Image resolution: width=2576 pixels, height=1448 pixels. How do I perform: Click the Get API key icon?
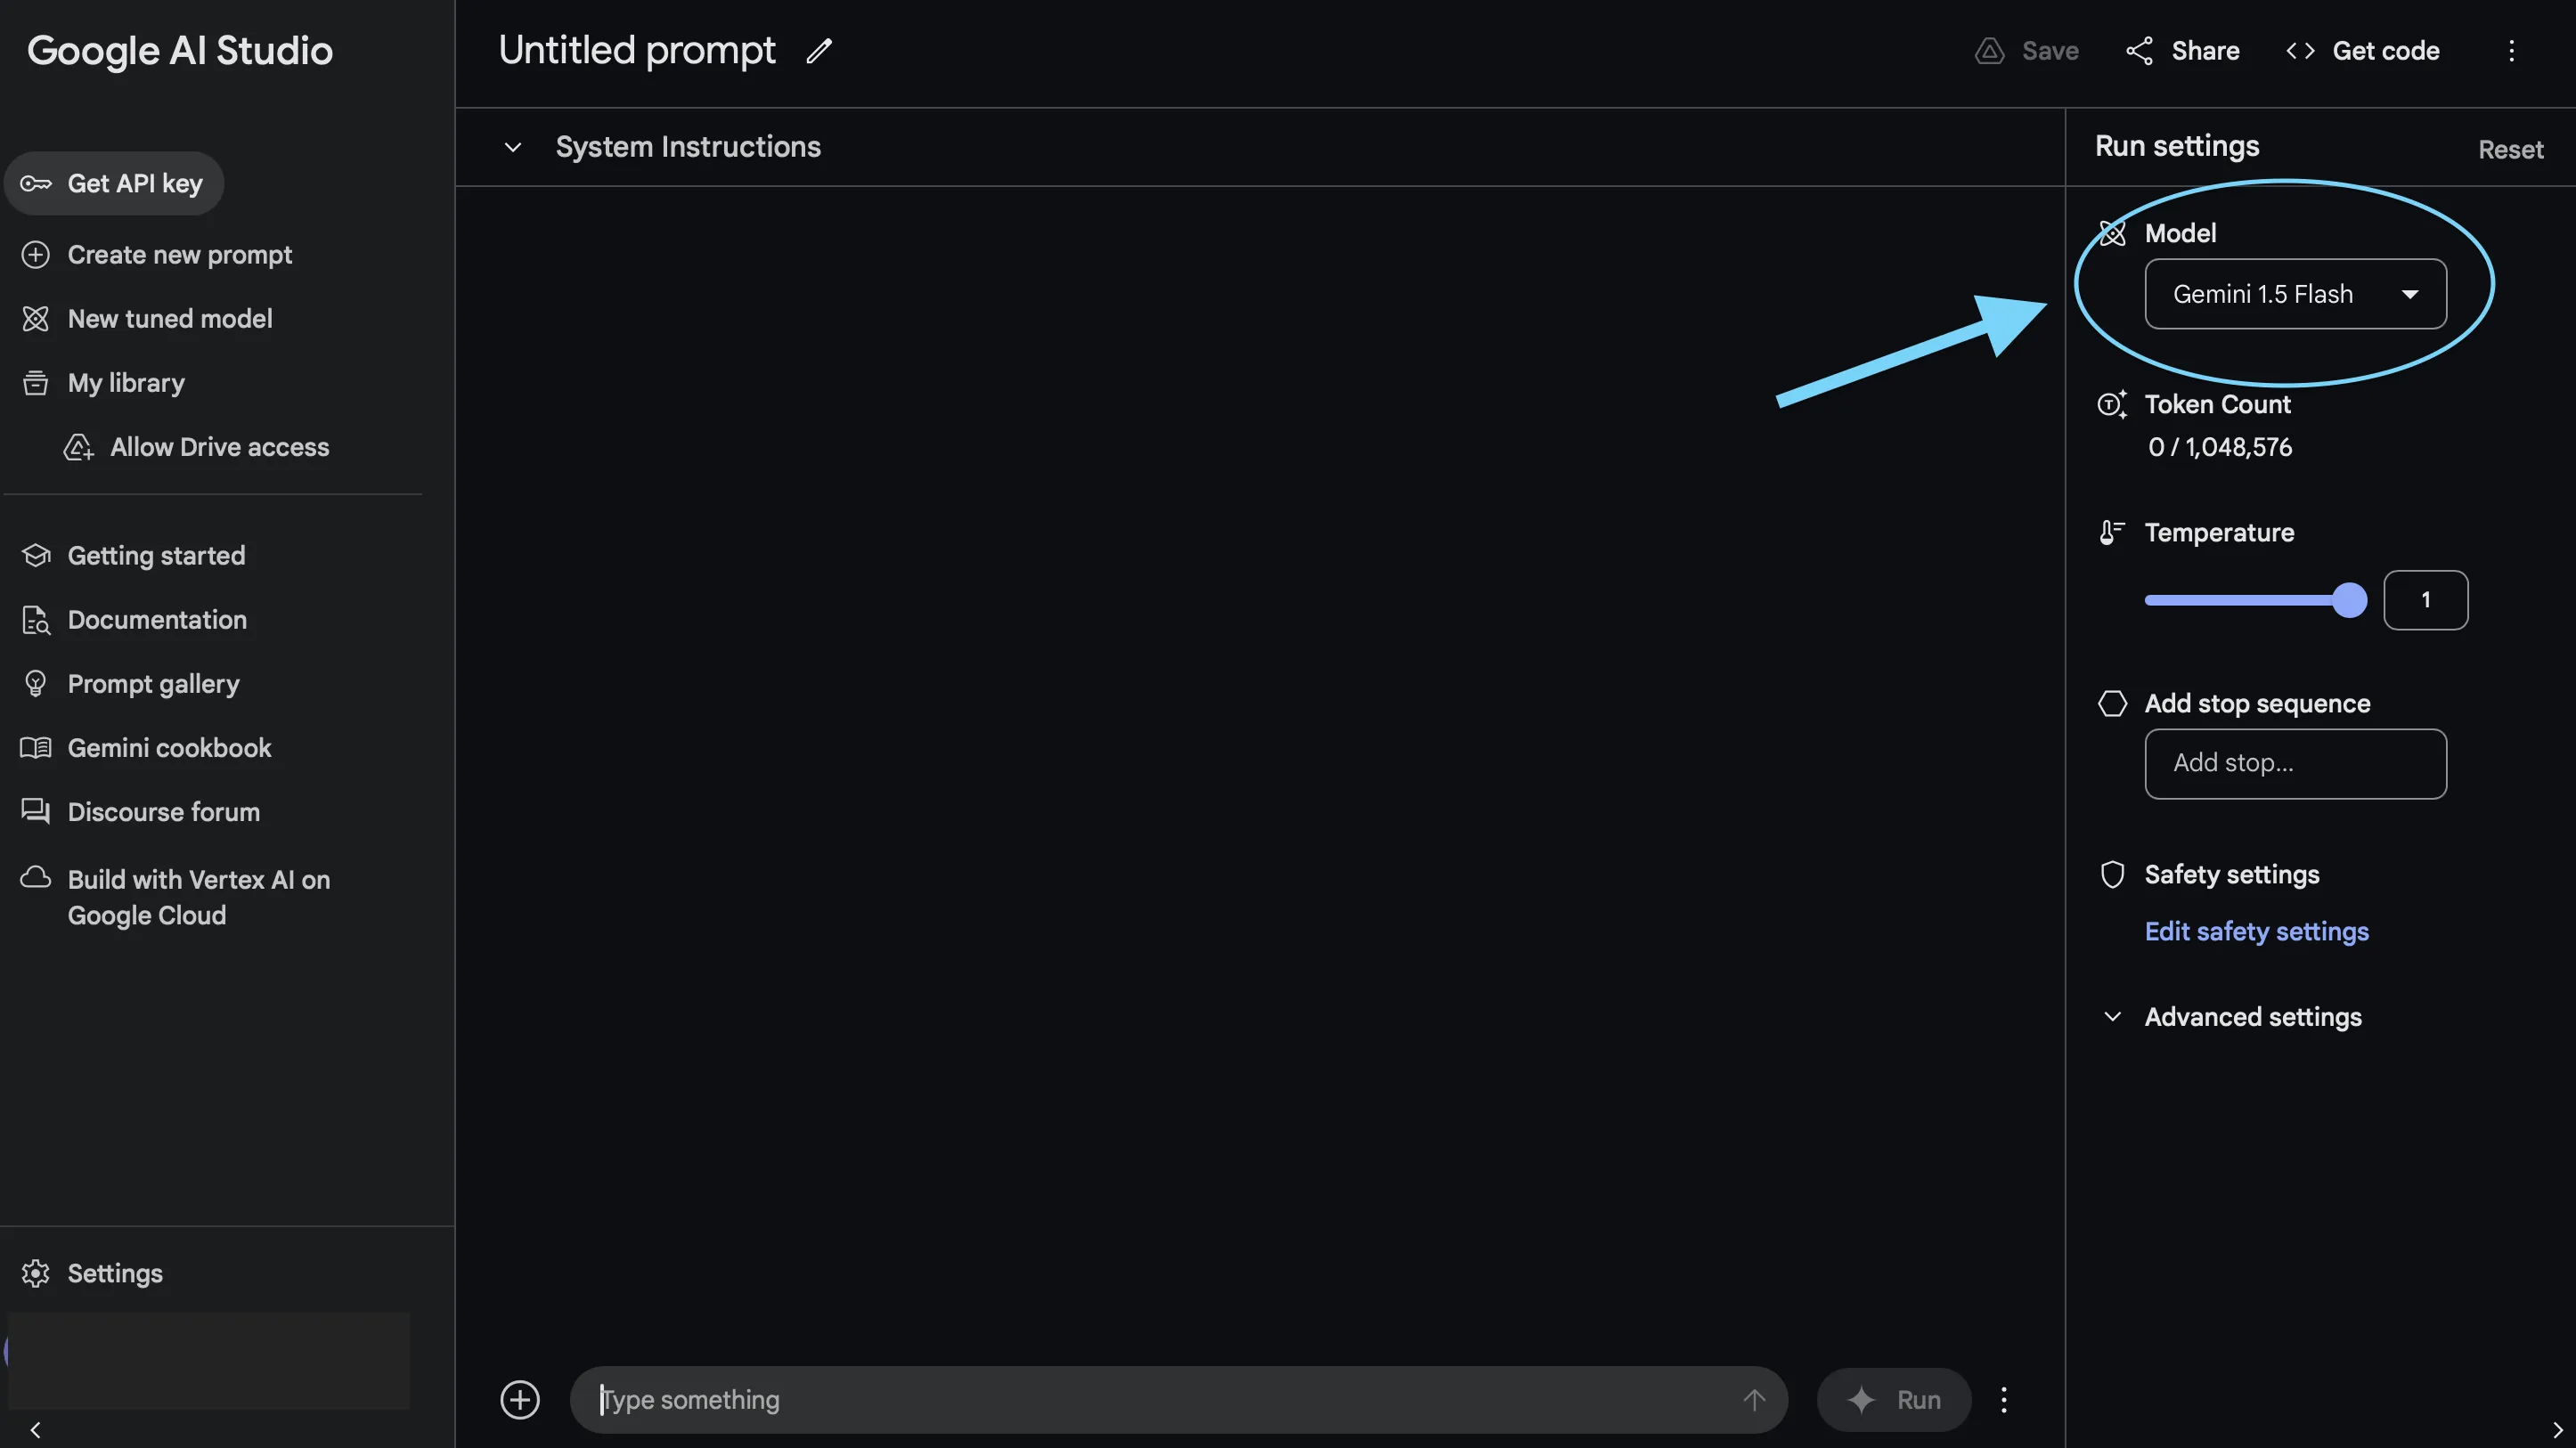click(34, 183)
